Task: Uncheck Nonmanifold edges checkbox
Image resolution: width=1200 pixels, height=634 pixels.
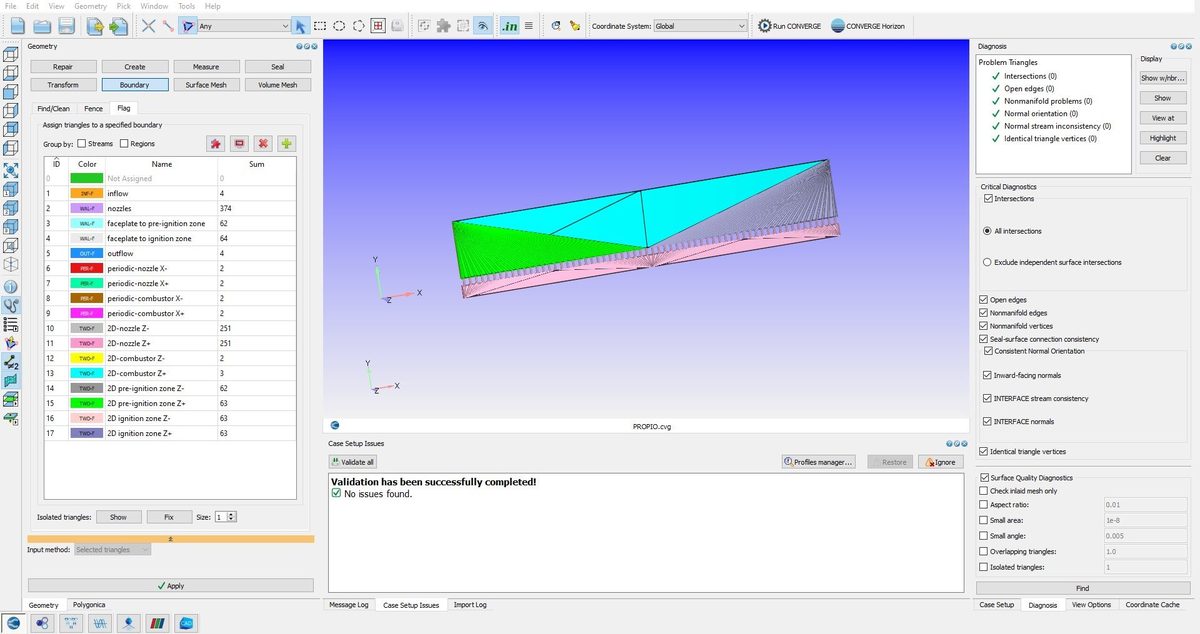Action: click(x=984, y=313)
